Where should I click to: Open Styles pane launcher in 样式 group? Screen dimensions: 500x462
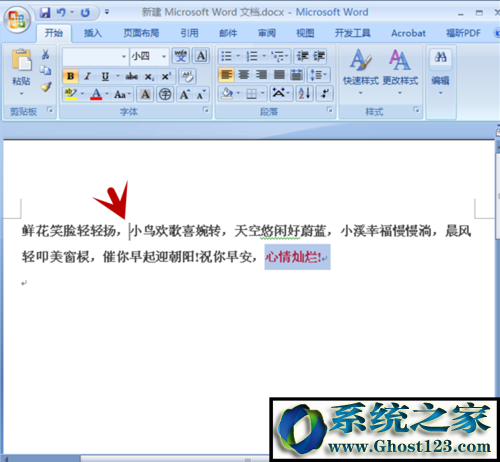(416, 110)
